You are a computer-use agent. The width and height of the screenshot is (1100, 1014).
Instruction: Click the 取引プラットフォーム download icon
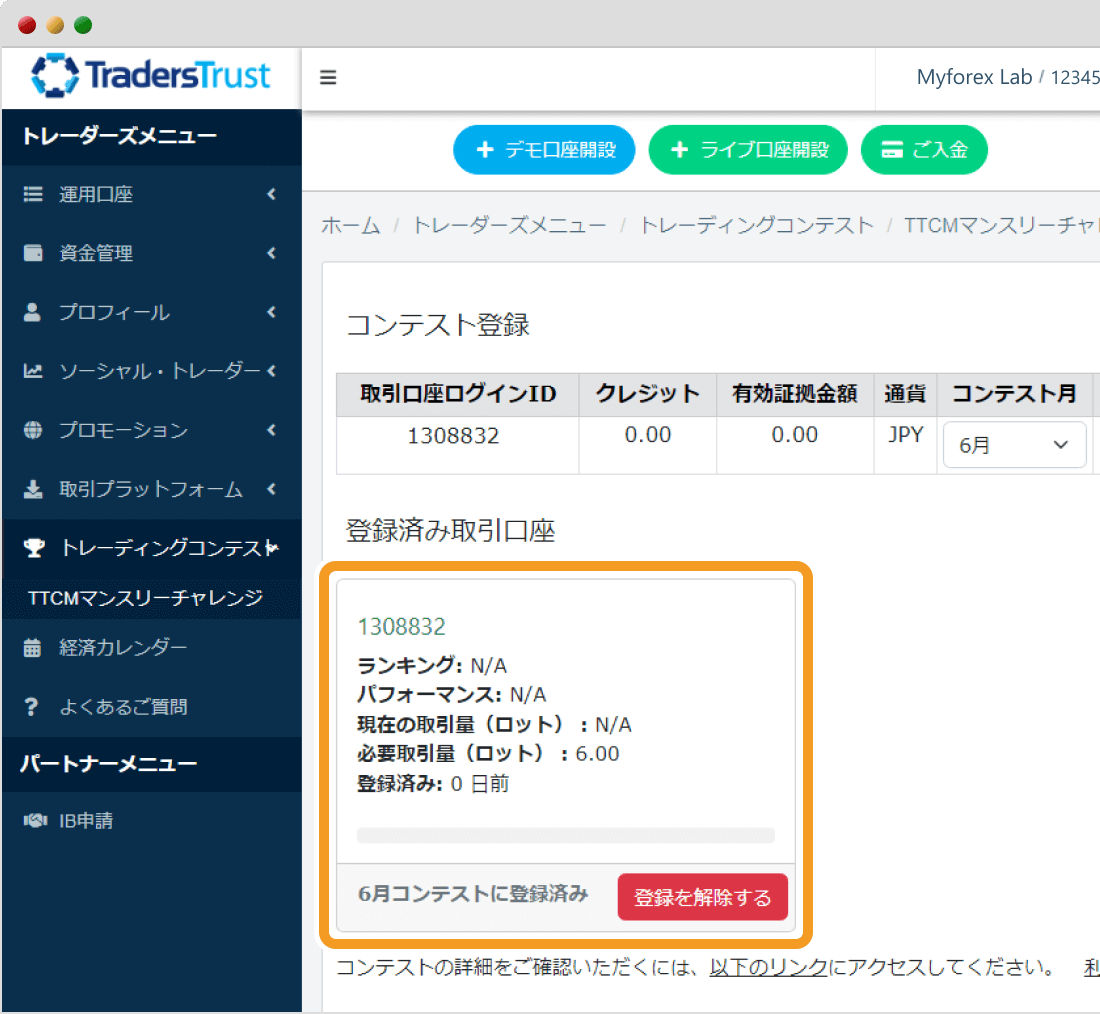coord(33,489)
